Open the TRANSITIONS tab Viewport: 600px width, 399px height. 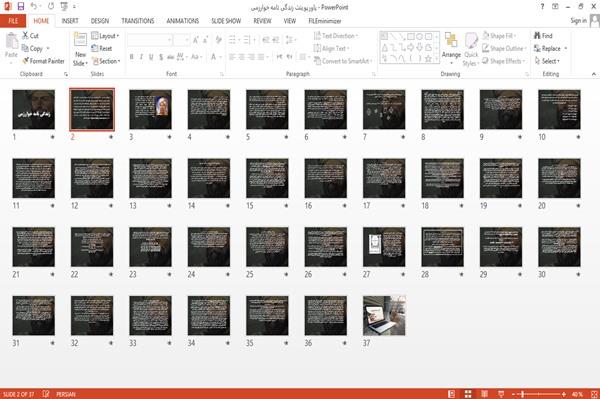(138, 21)
